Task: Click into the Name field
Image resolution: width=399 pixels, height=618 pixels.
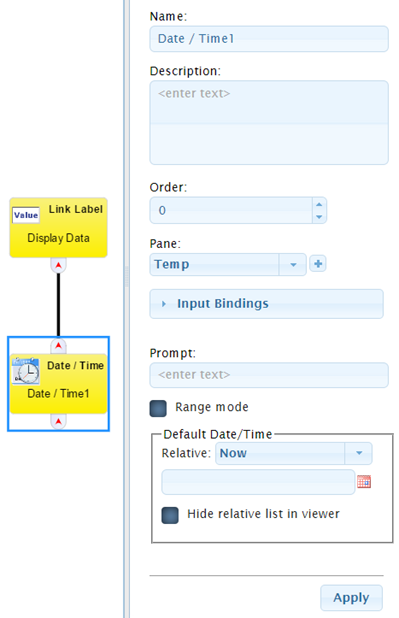Action: tap(269, 39)
